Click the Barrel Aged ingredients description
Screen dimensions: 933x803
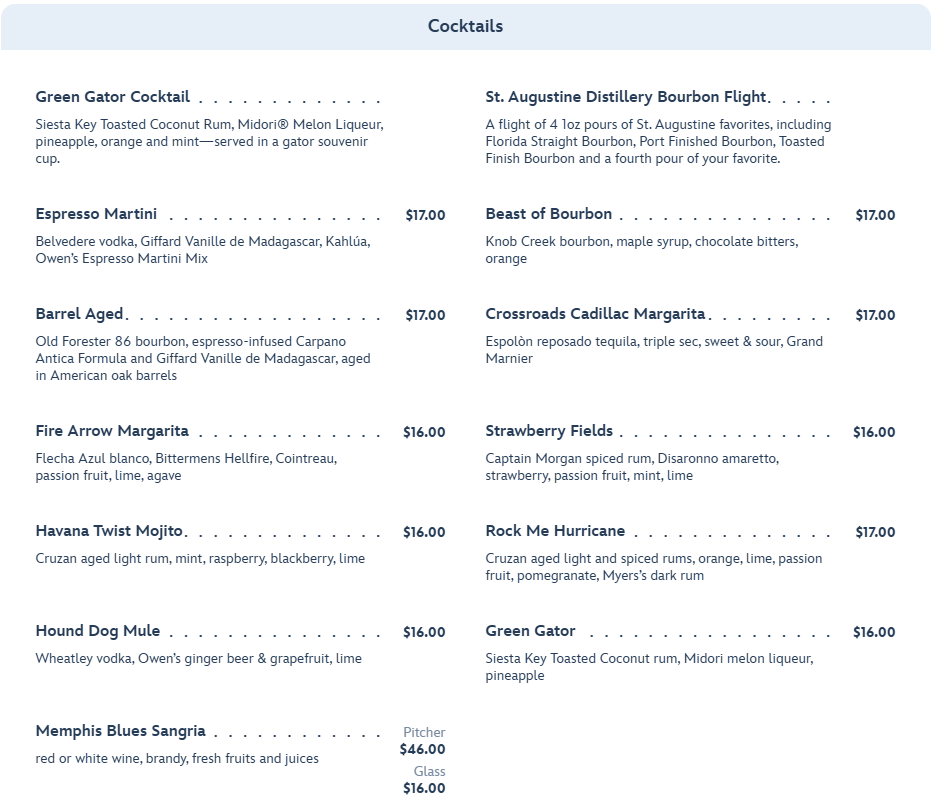click(203, 359)
